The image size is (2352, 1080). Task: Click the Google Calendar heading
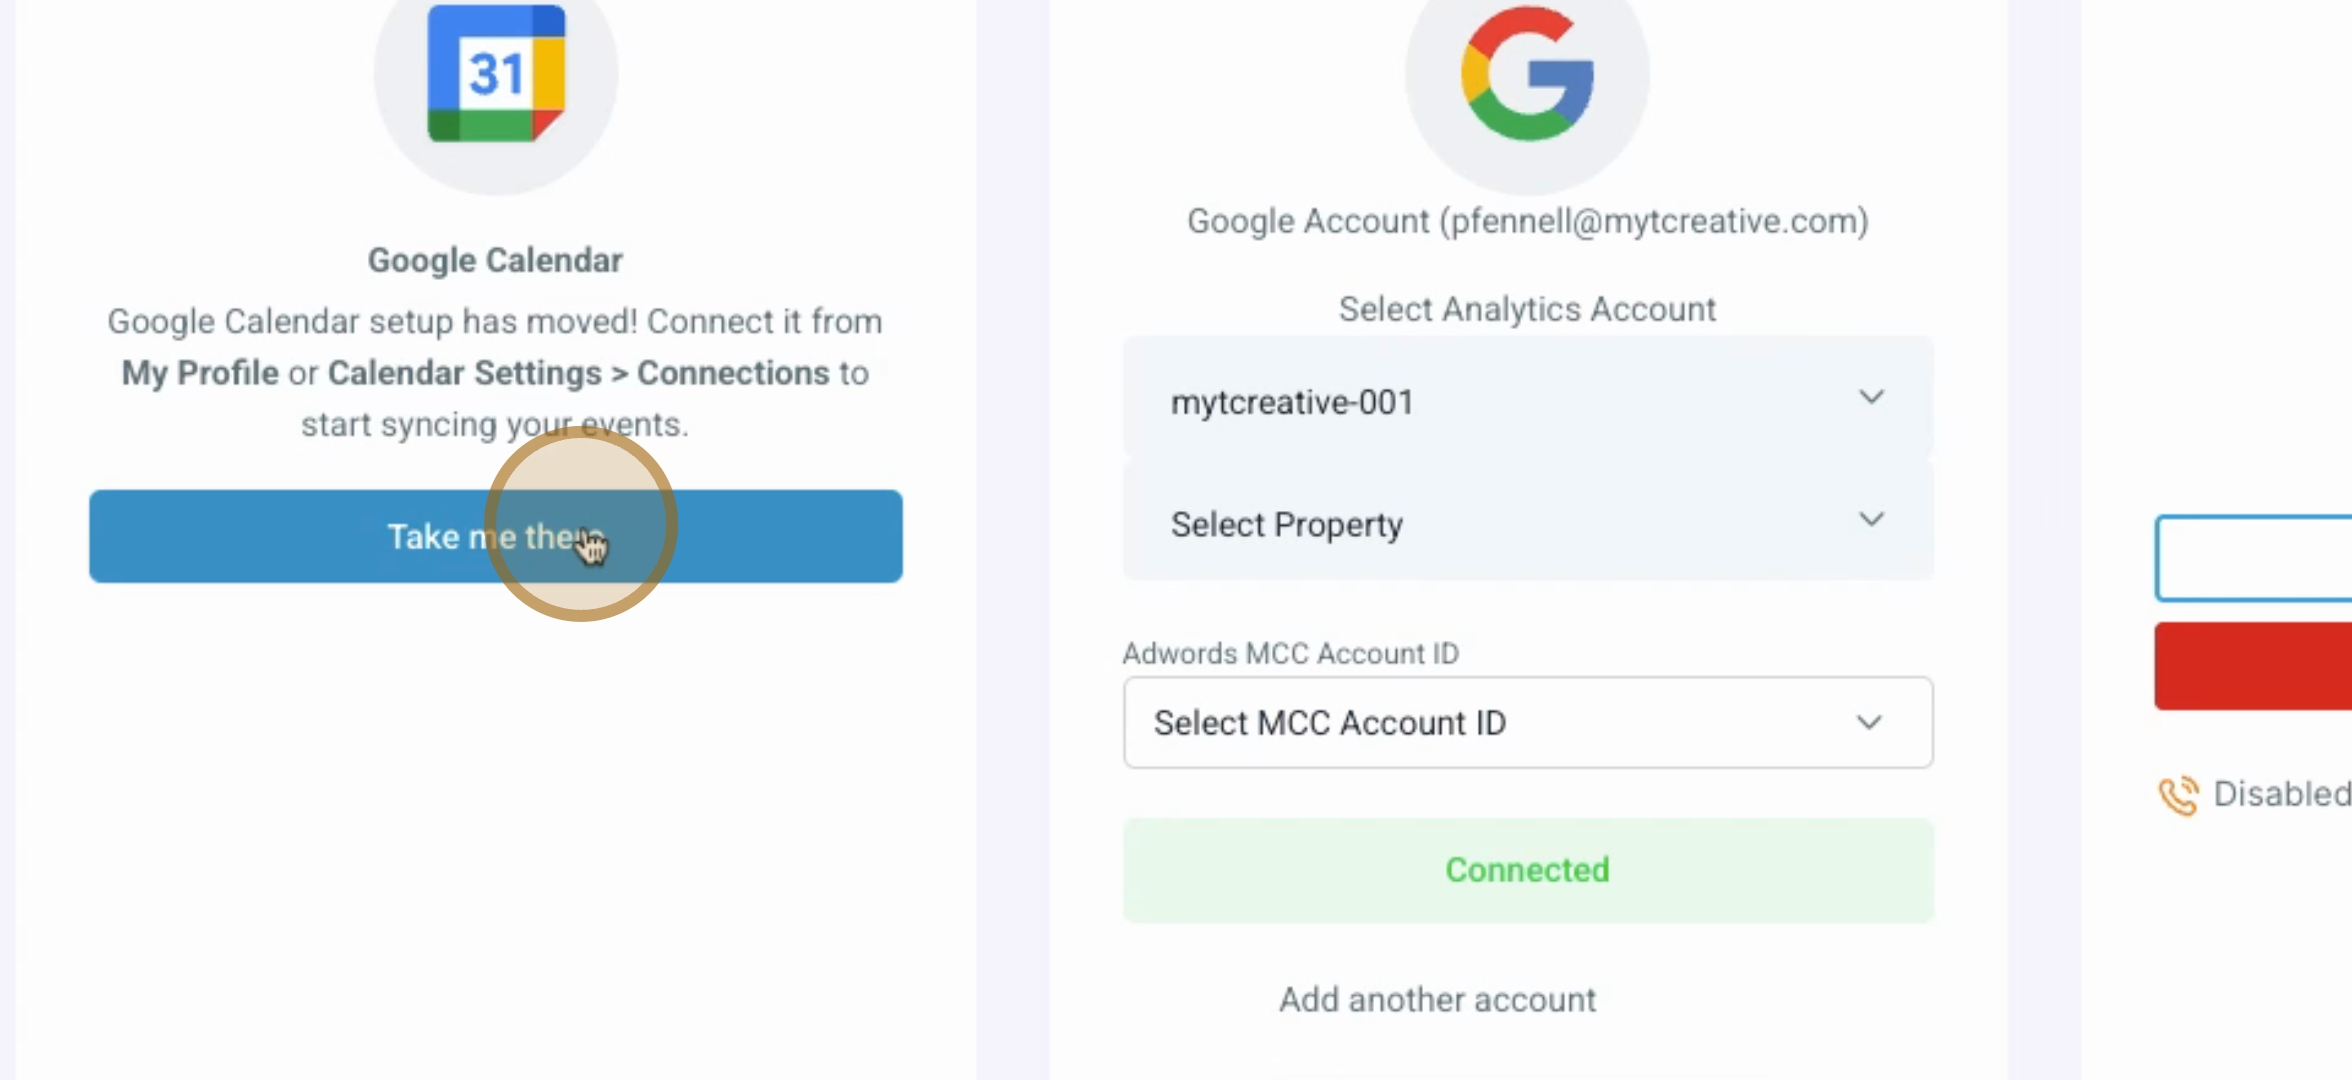point(495,260)
